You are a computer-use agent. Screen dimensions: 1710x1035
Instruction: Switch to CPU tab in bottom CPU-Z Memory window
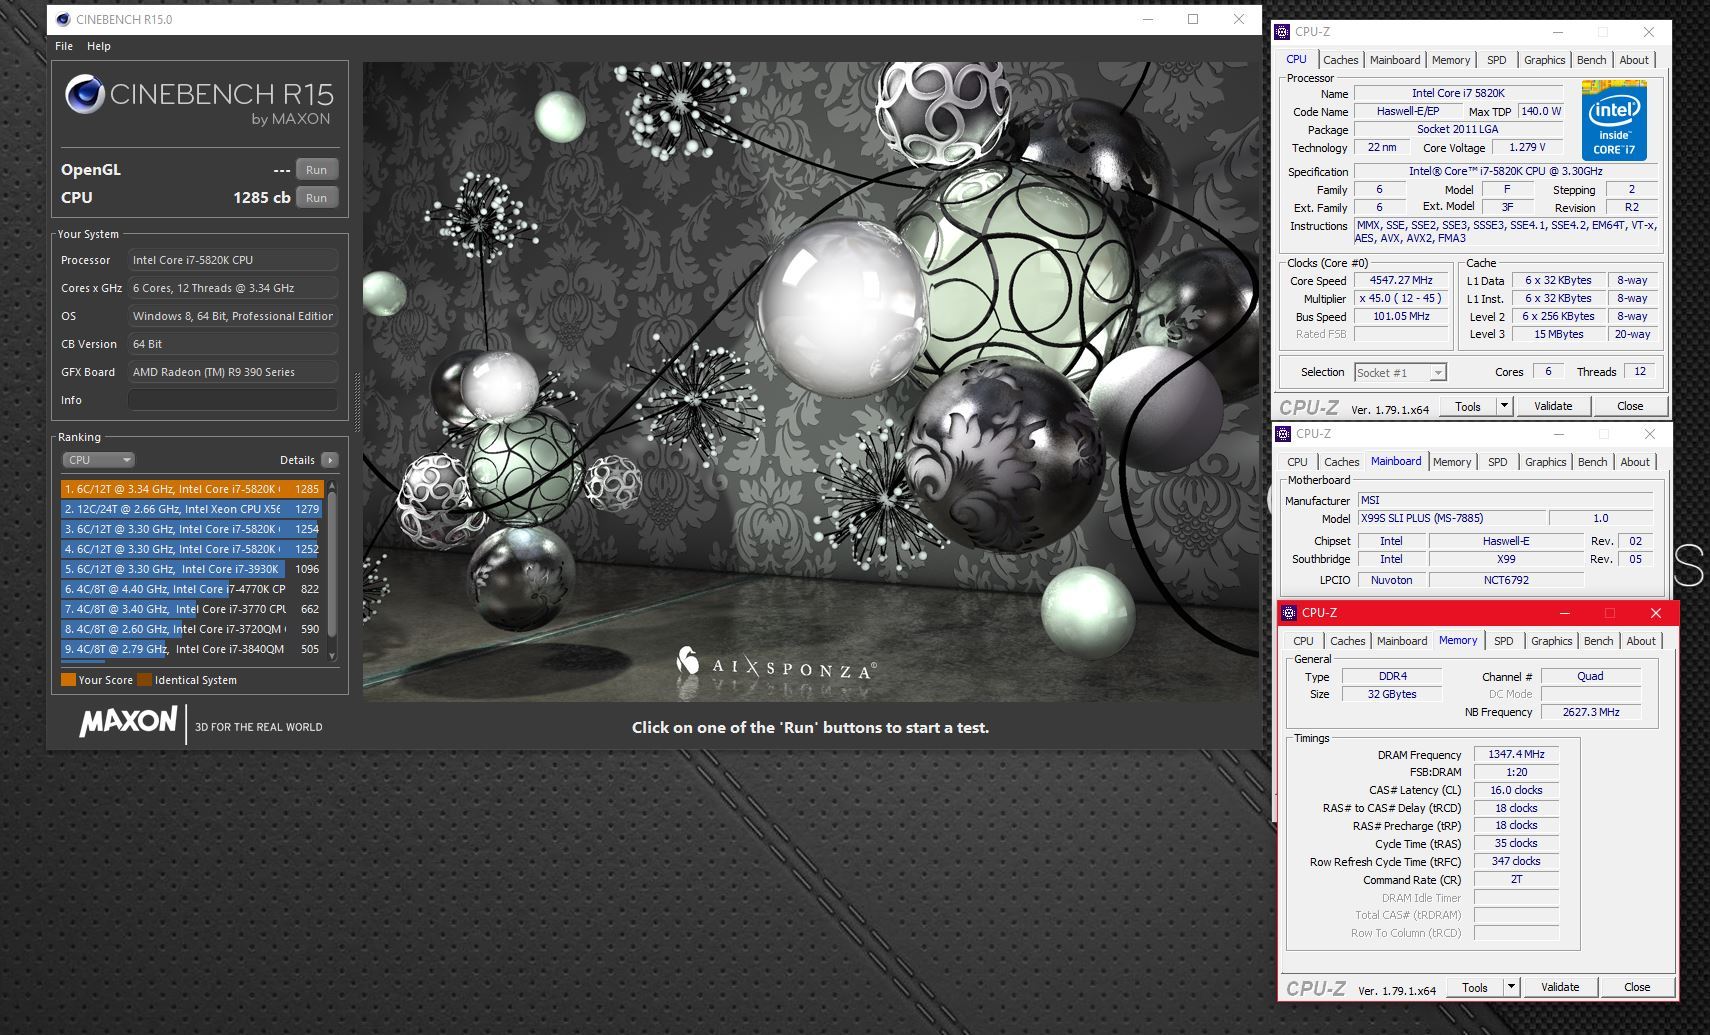pyautogui.click(x=1303, y=641)
